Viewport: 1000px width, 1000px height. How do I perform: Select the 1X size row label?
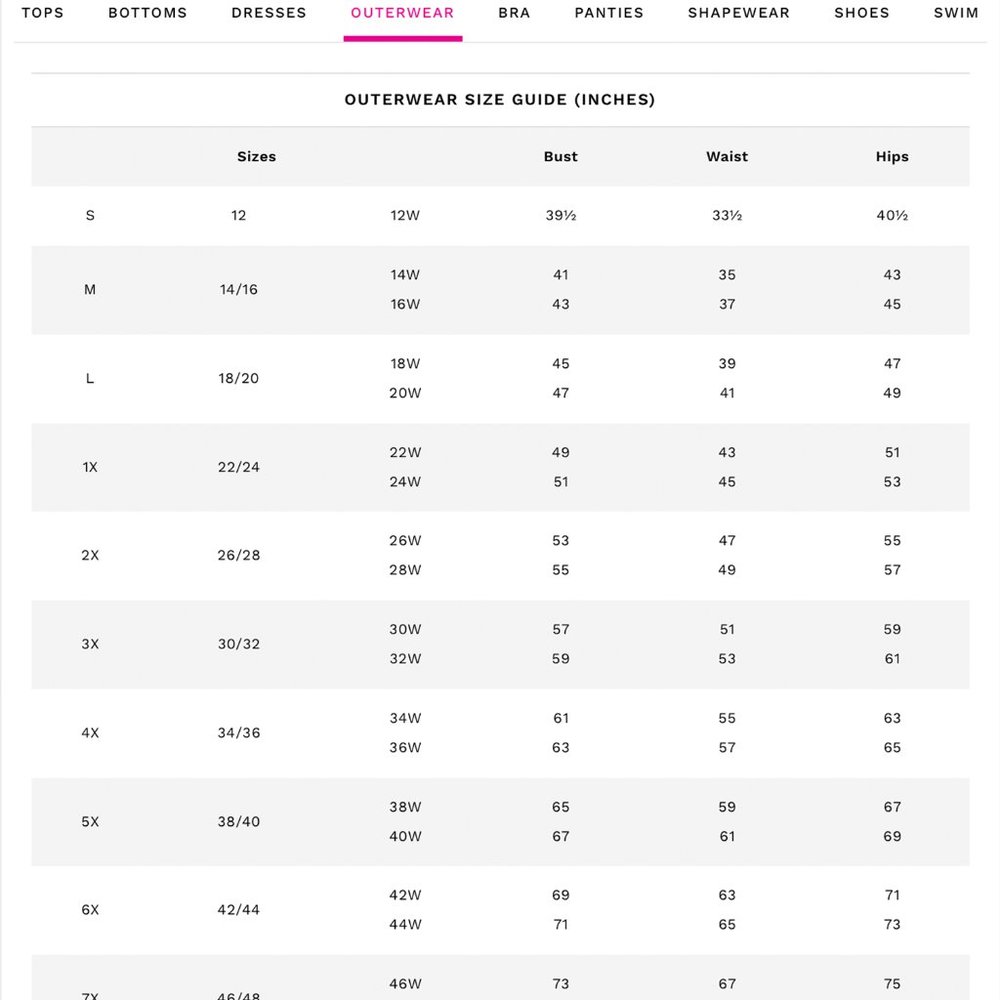click(90, 467)
